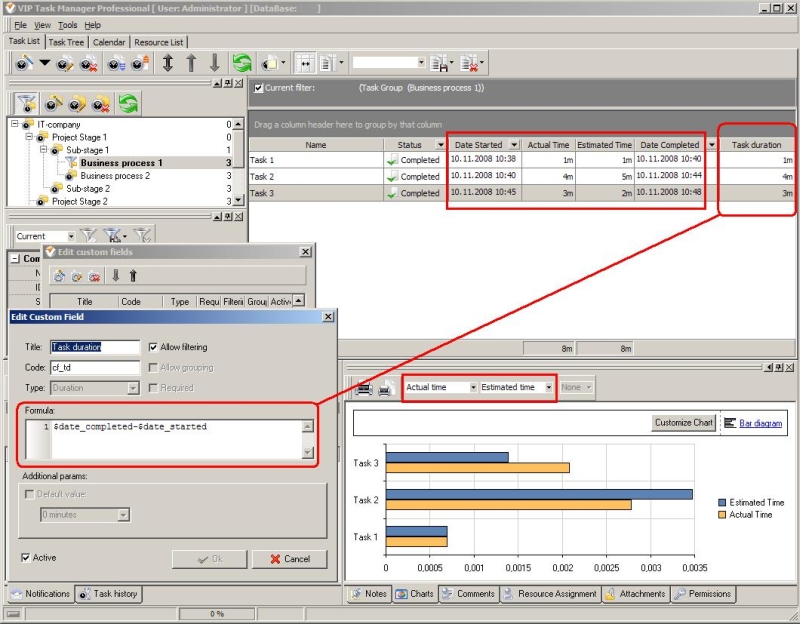Disable the Current filter checkbox
Image resolution: width=800 pixels, height=624 pixels.
click(x=259, y=88)
